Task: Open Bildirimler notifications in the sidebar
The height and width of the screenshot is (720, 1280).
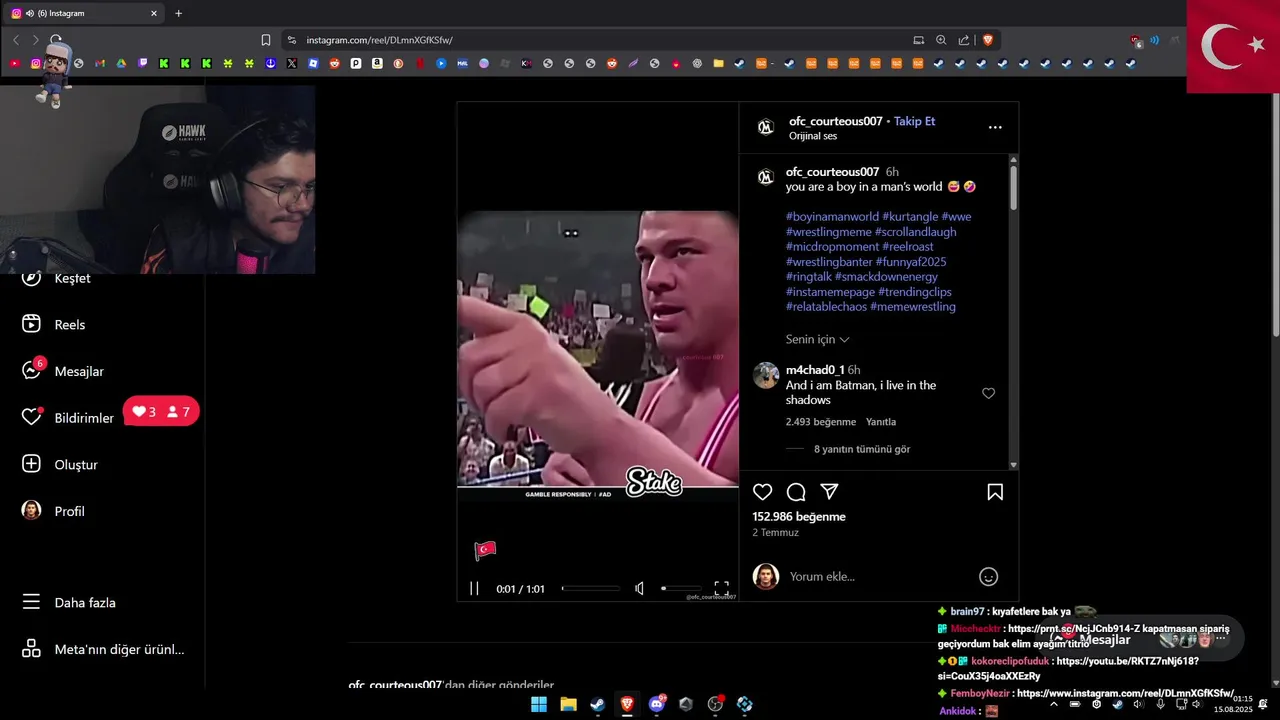Action: [x=68, y=418]
